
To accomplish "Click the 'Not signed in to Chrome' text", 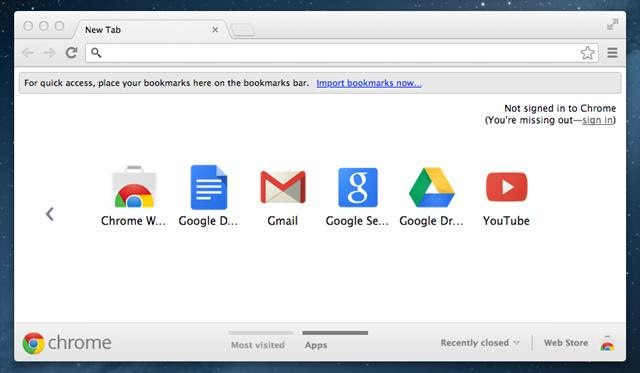I will click(x=560, y=108).
